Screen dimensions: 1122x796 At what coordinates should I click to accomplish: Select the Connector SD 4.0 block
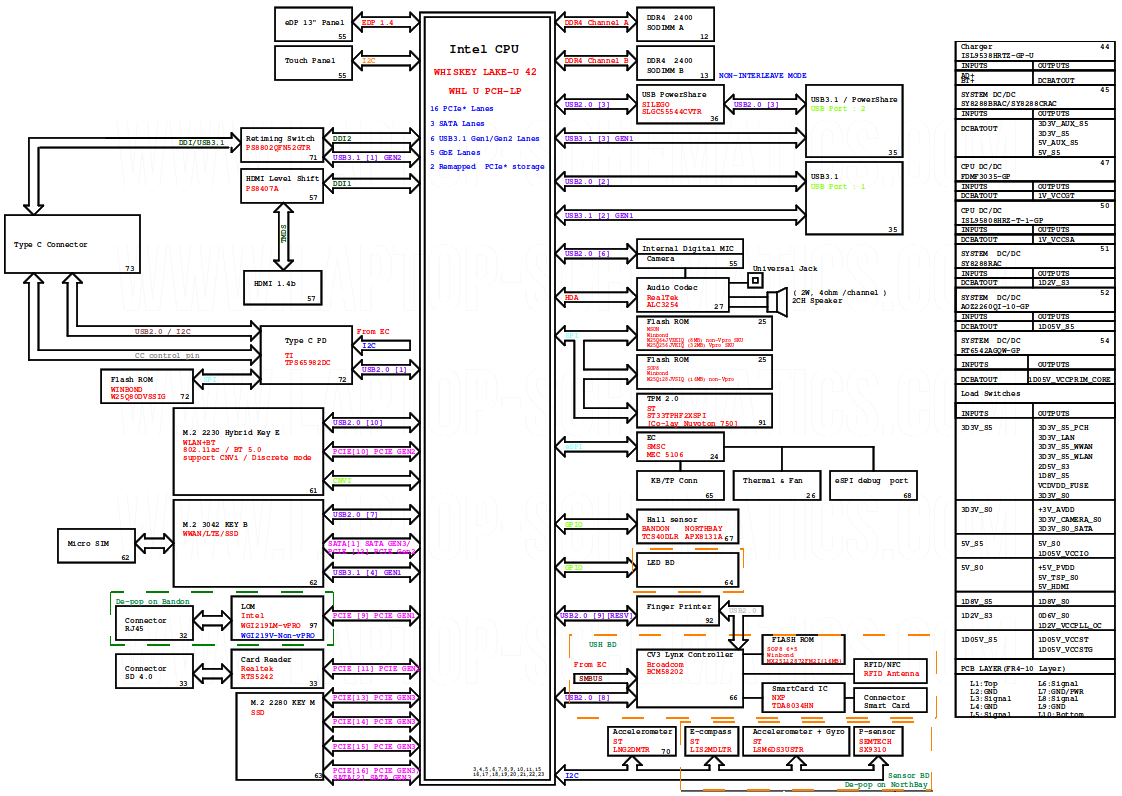point(155,671)
